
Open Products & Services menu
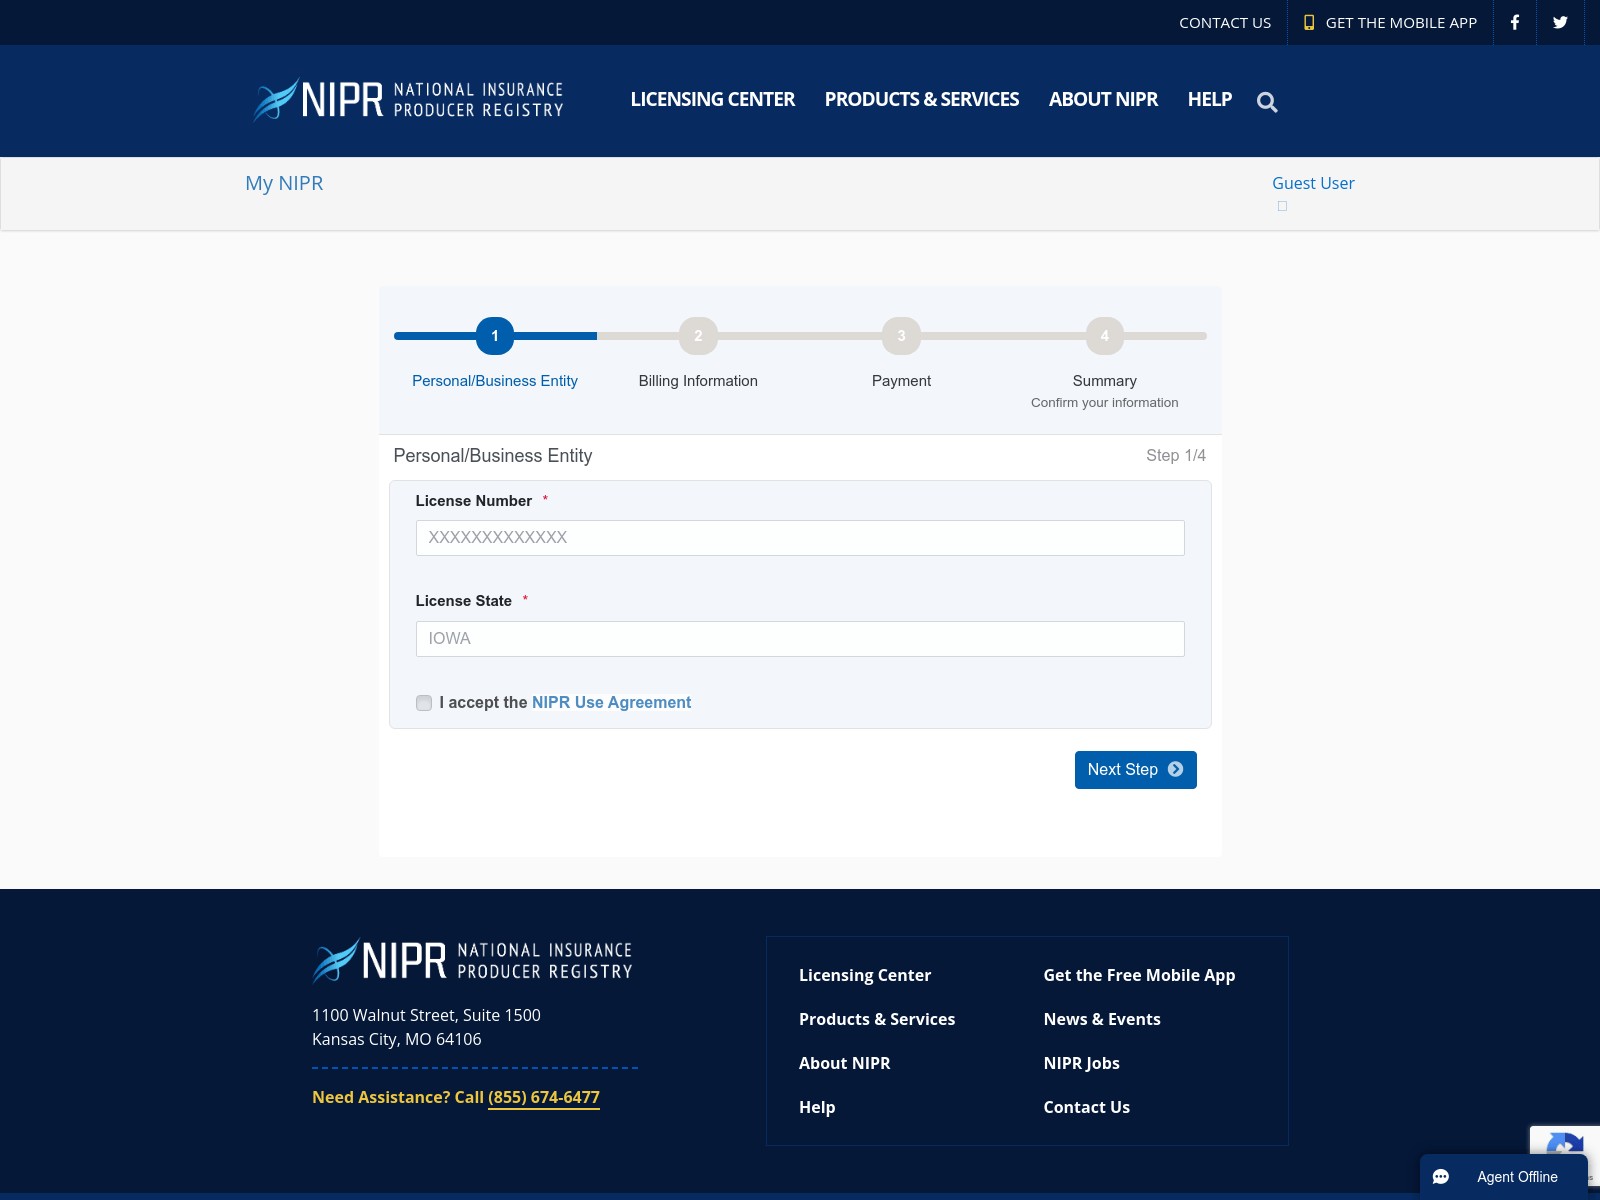coord(922,99)
